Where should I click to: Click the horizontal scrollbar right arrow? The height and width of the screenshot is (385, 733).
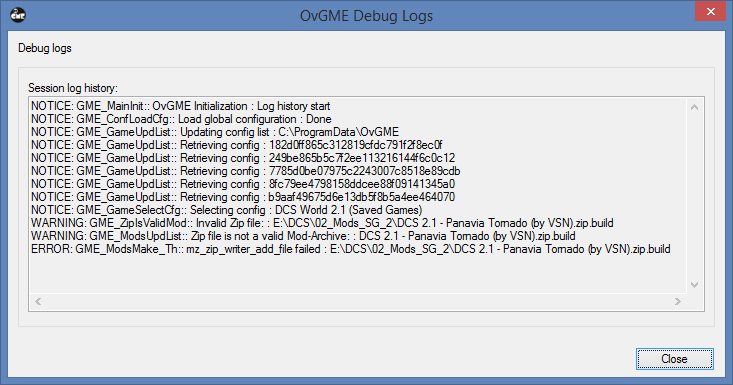(x=678, y=301)
